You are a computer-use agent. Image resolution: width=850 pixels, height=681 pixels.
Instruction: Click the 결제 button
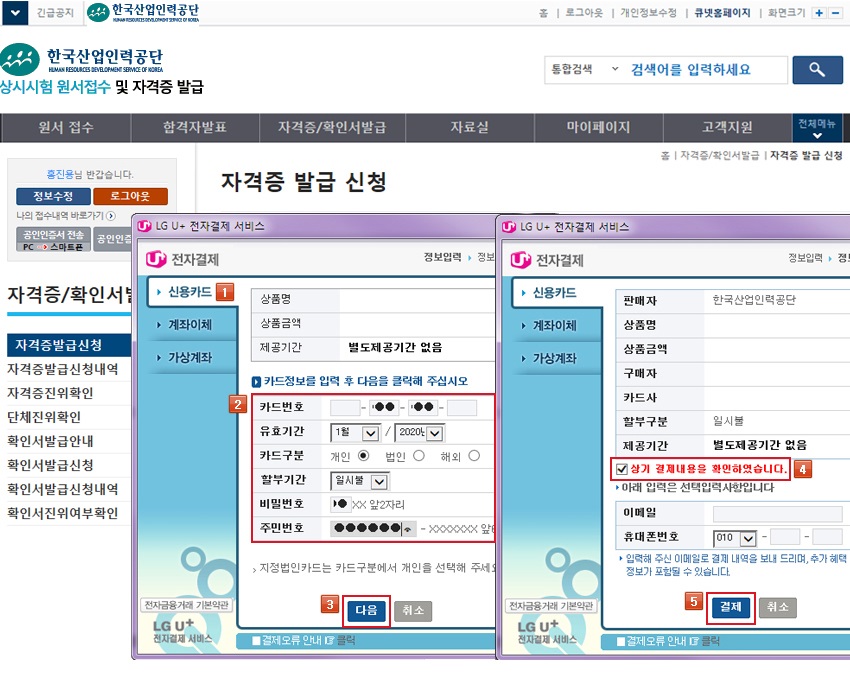click(731, 607)
